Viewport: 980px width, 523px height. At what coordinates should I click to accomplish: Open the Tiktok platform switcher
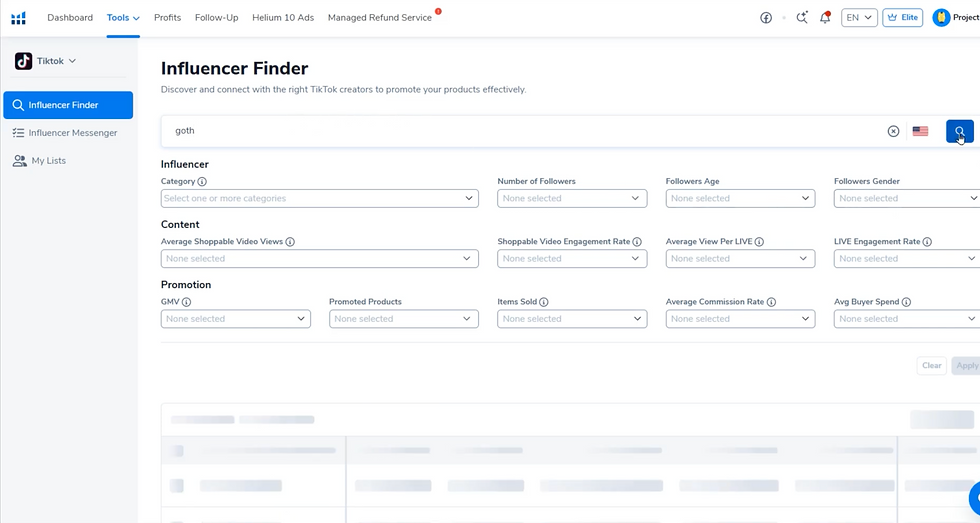click(x=46, y=61)
